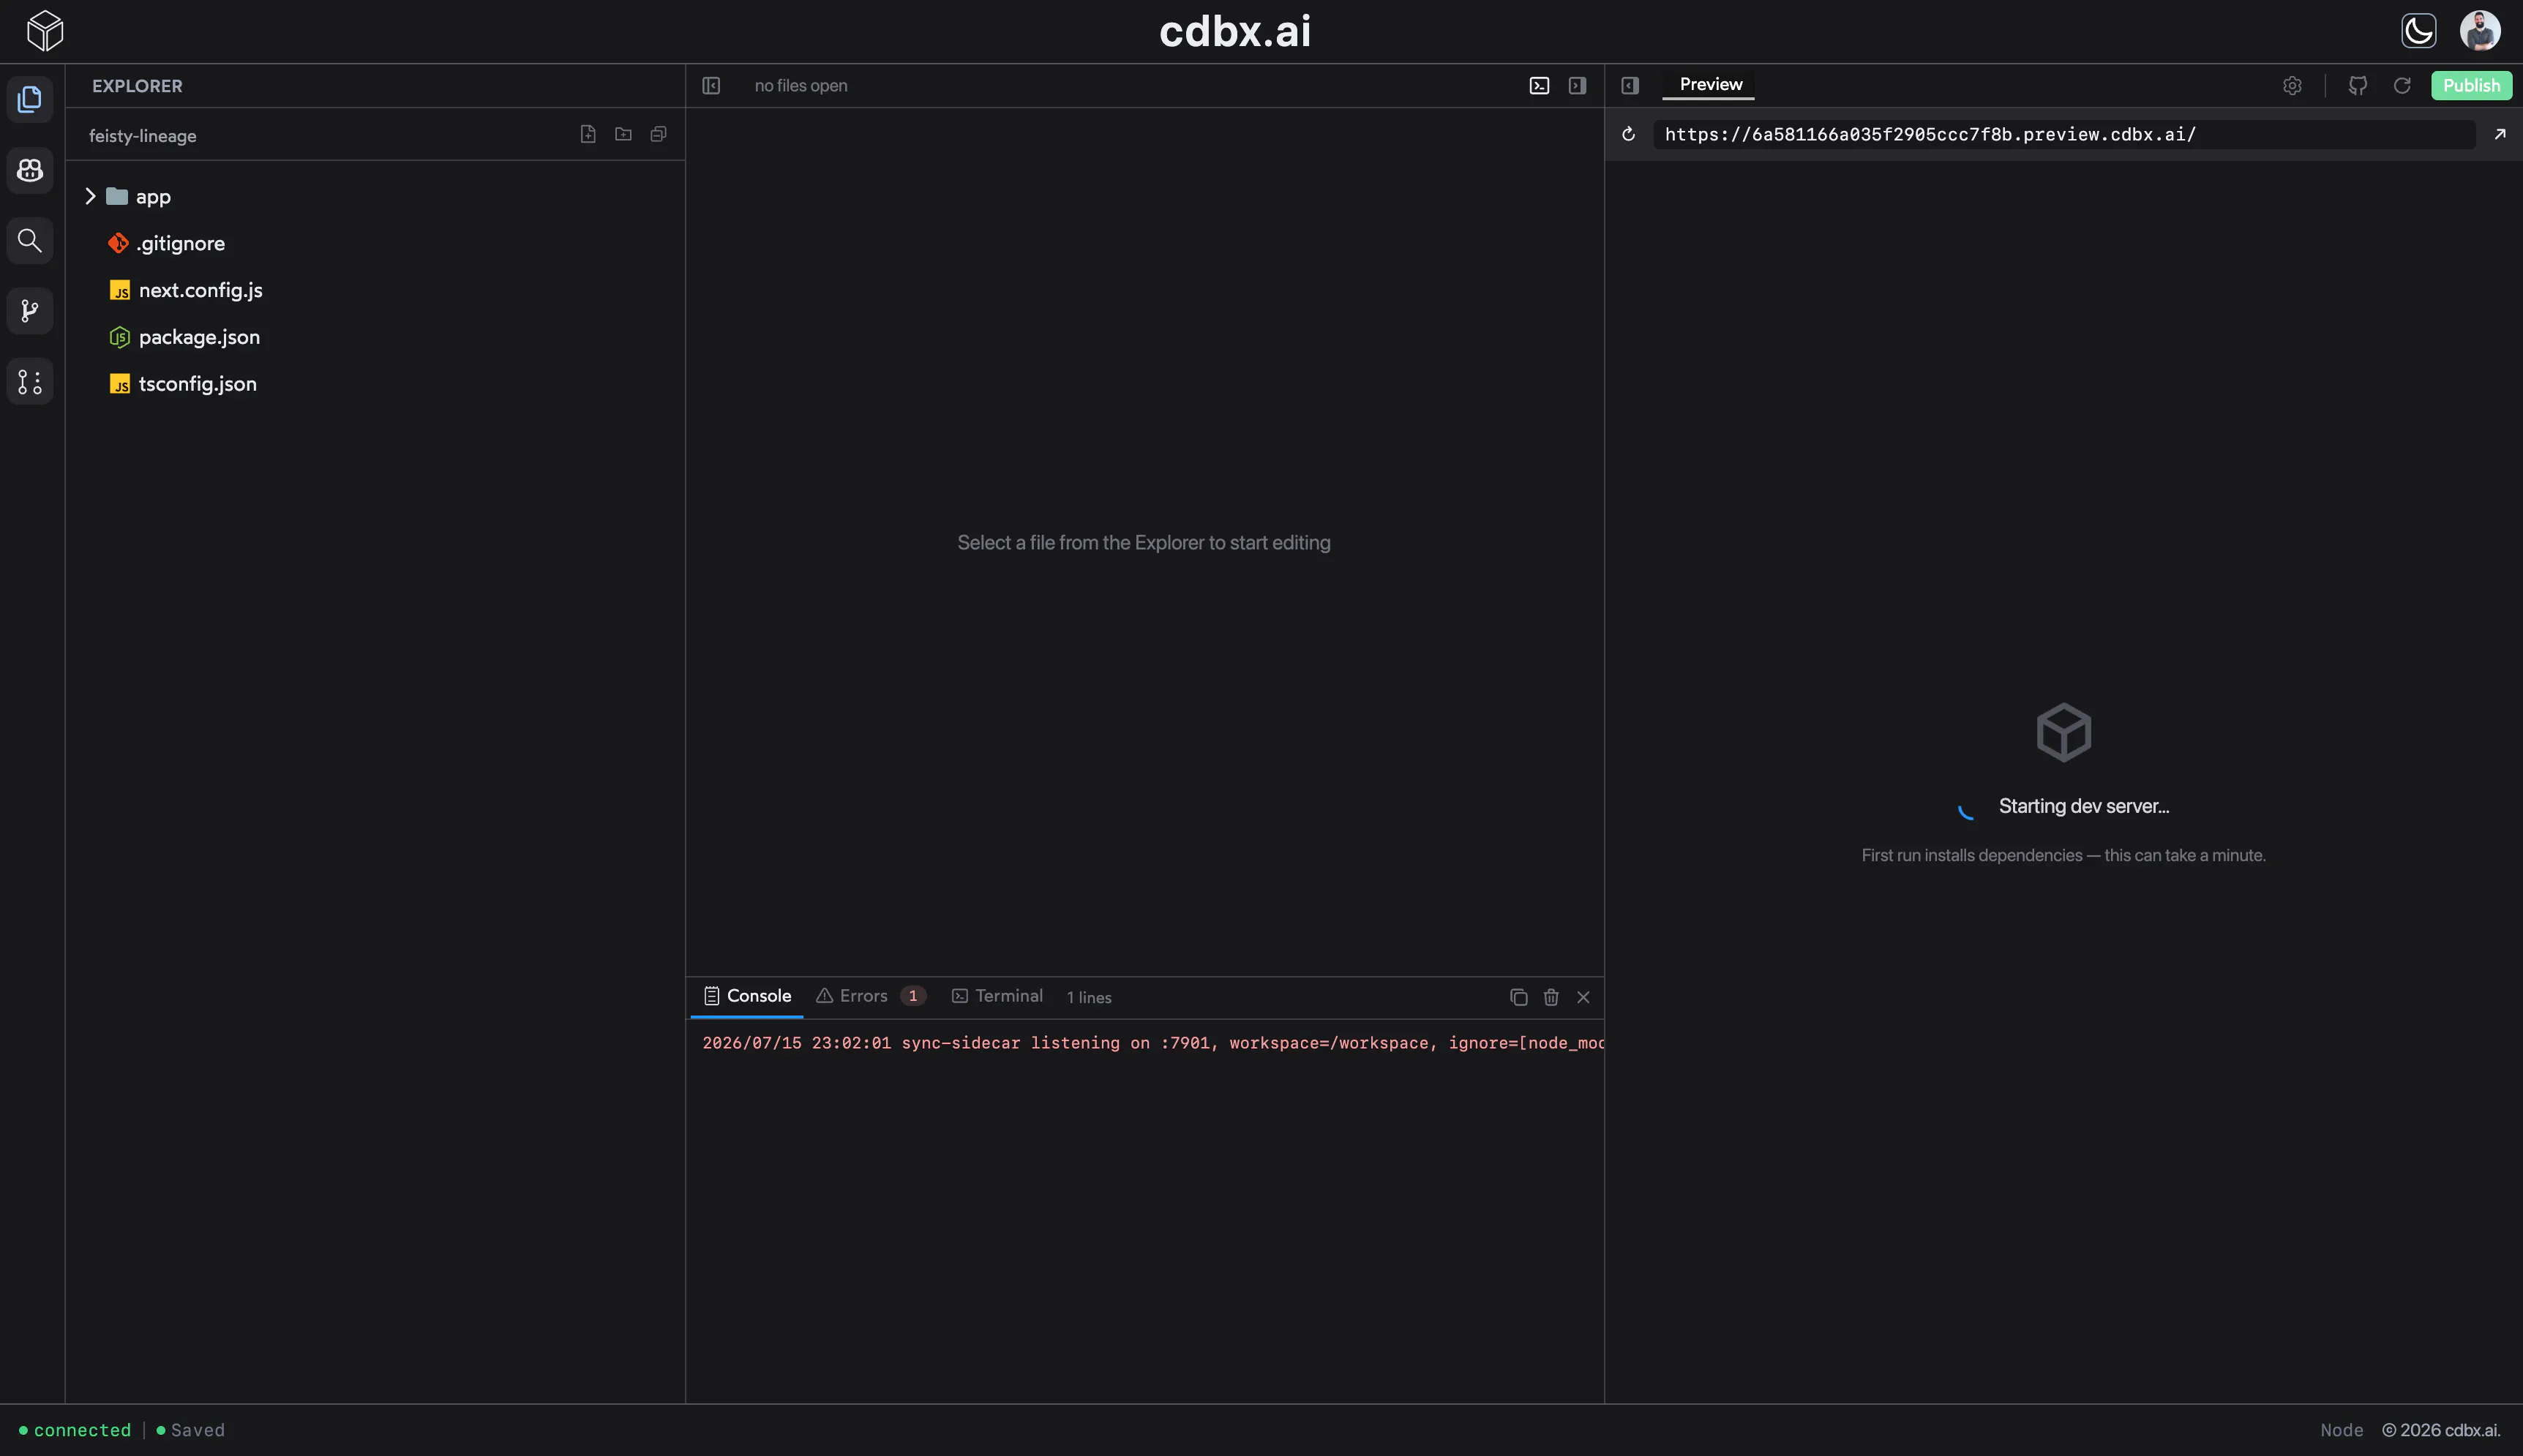
Task: Restart dev server refresh icon
Action: [x=2402, y=86]
